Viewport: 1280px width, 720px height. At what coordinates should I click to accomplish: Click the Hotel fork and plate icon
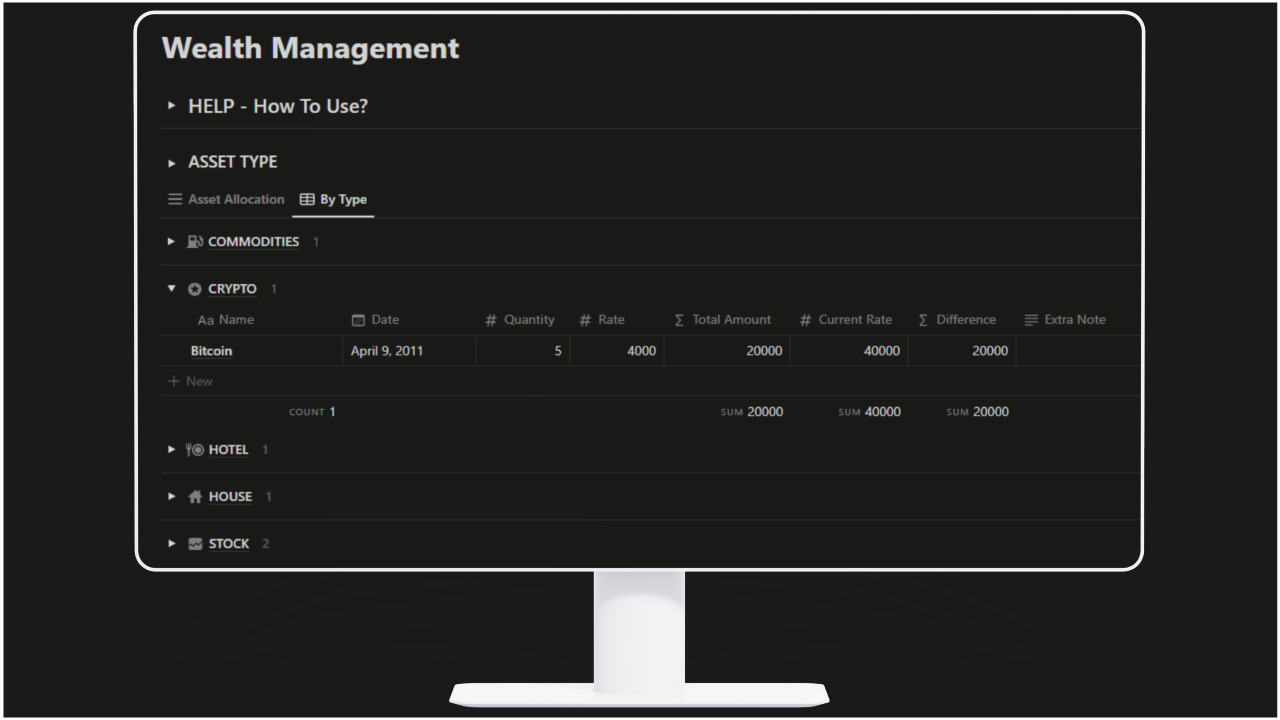(195, 450)
